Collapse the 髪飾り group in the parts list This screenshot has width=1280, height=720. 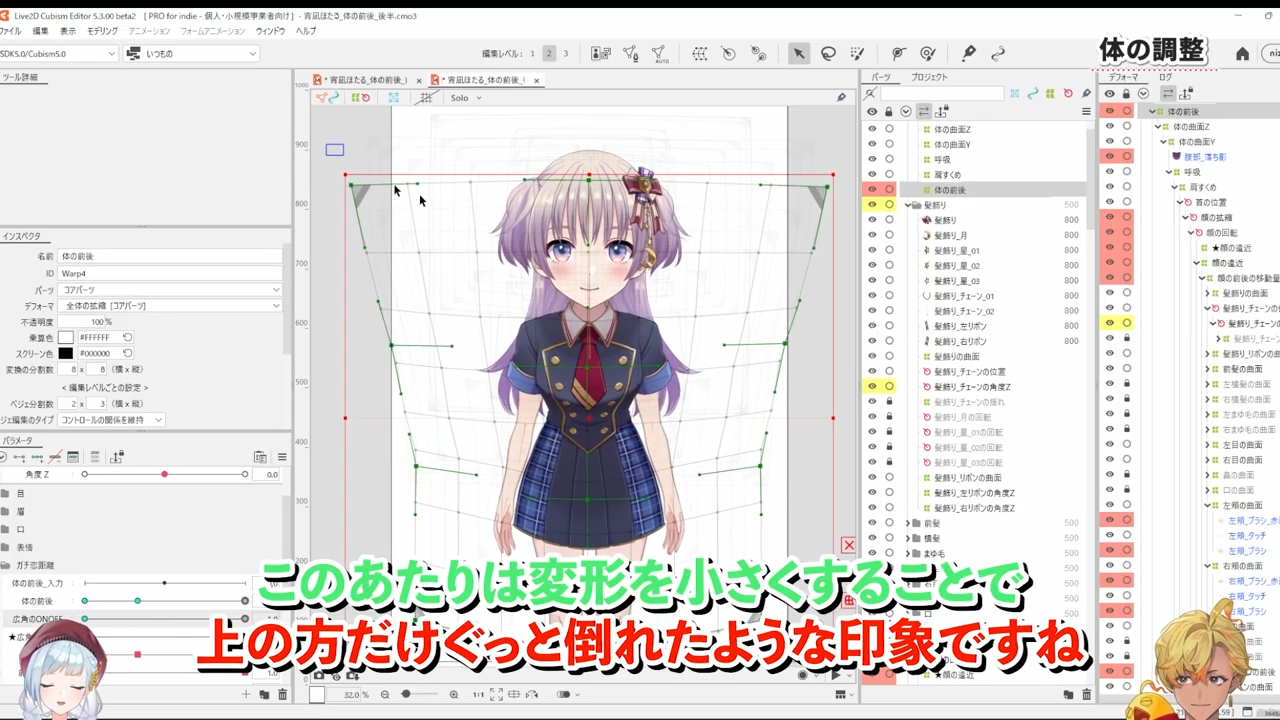point(906,204)
